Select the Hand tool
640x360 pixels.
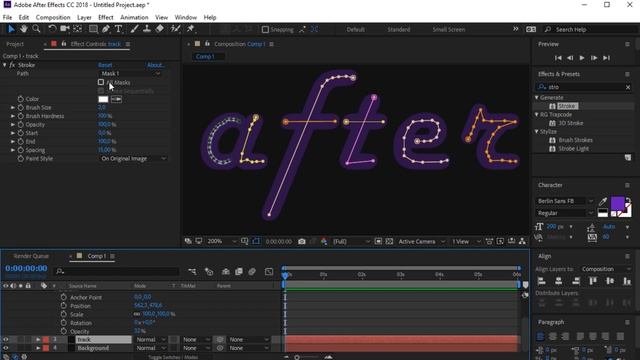tap(24, 29)
